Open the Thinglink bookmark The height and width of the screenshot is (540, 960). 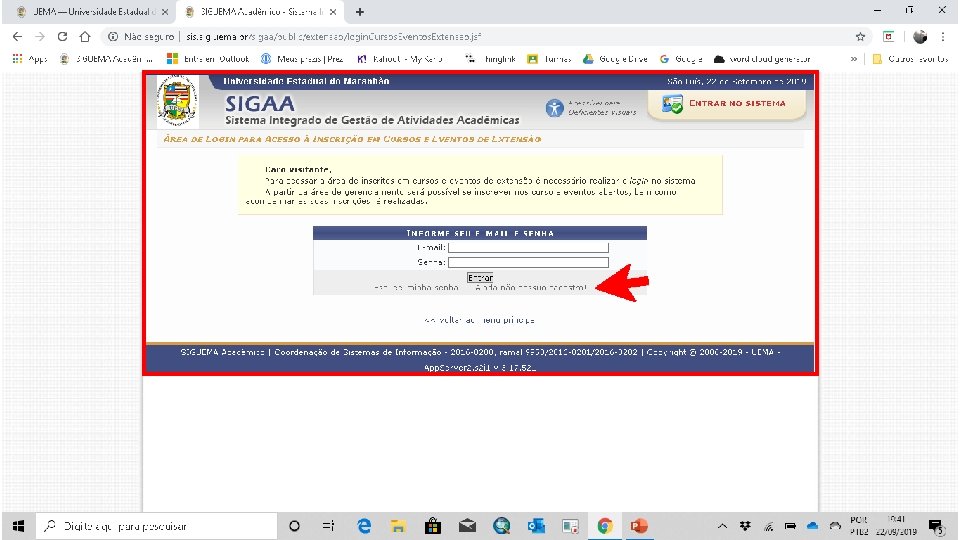point(490,59)
